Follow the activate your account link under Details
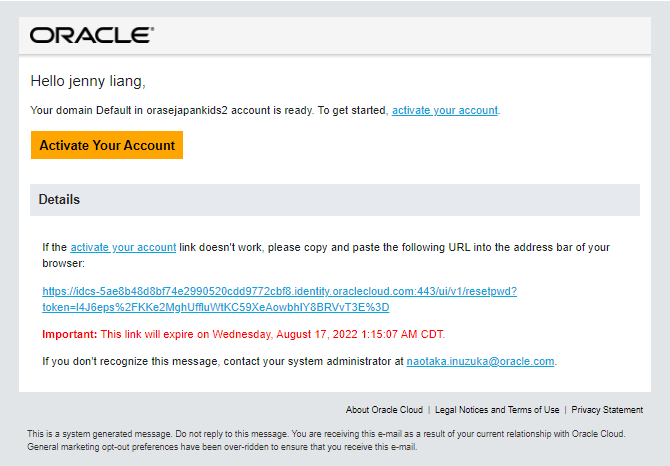Image resolution: width=670 pixels, height=466 pixels. click(123, 247)
